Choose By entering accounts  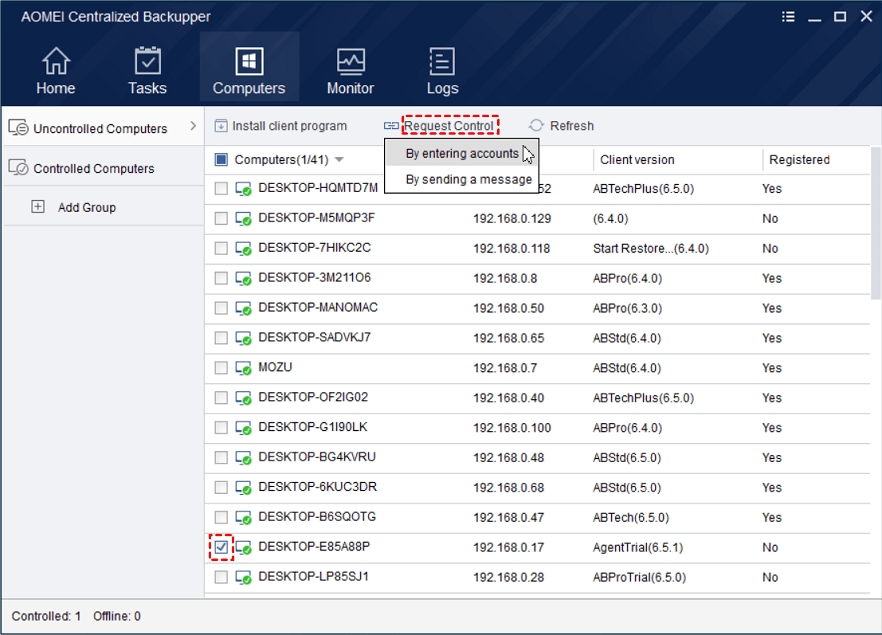[x=462, y=154]
